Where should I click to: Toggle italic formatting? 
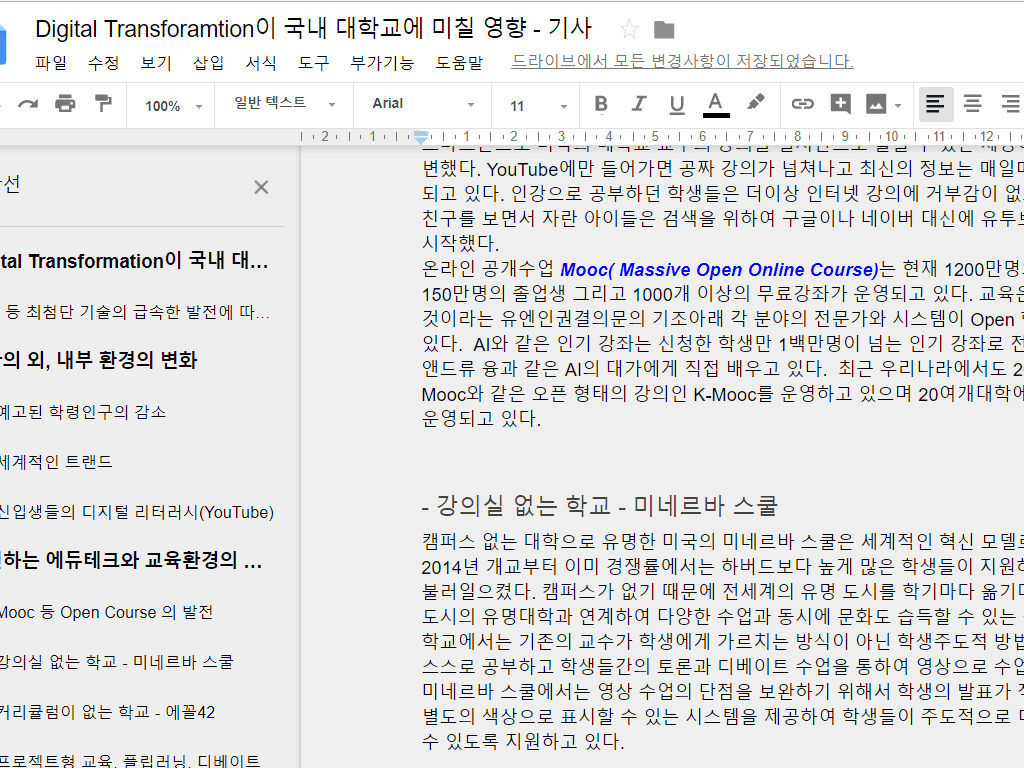[x=639, y=104]
